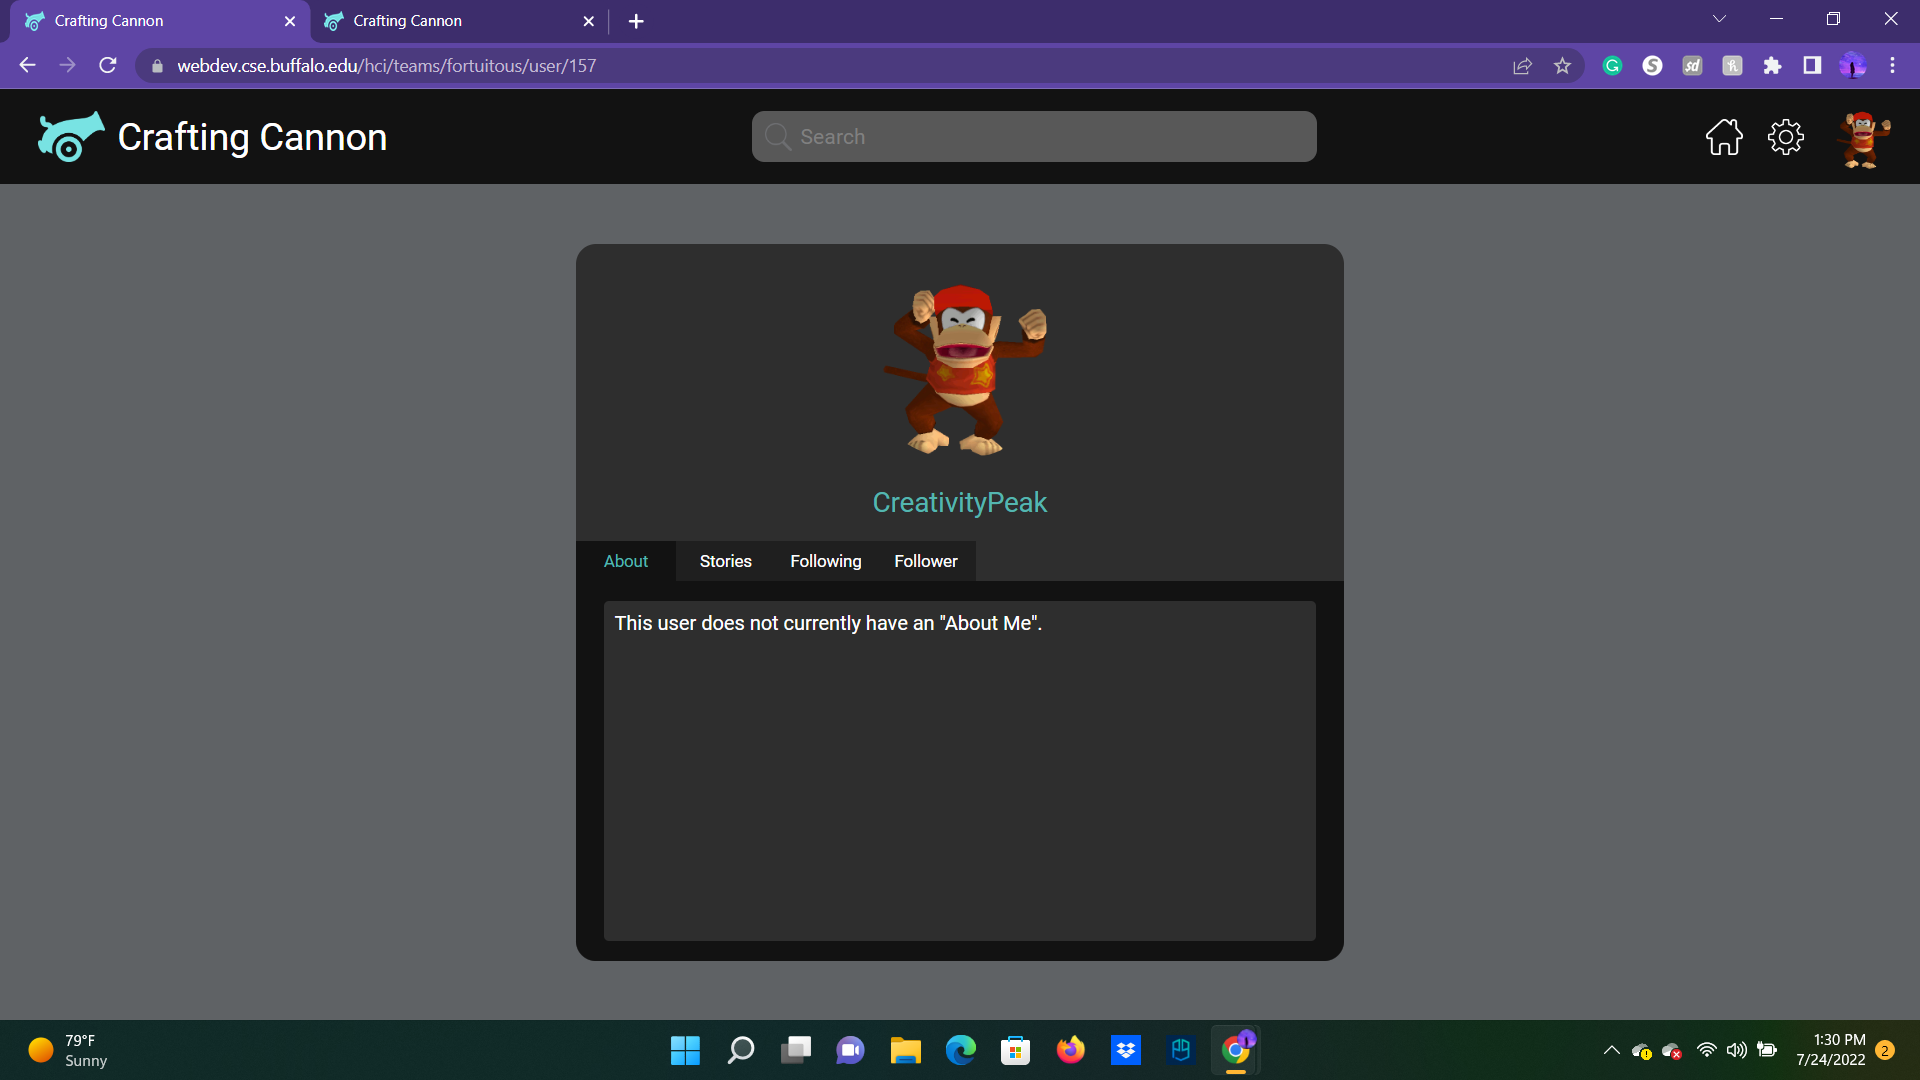1920x1080 pixels.
Task: Open clock and date 1:30 PM
Action: click(x=1830, y=1050)
